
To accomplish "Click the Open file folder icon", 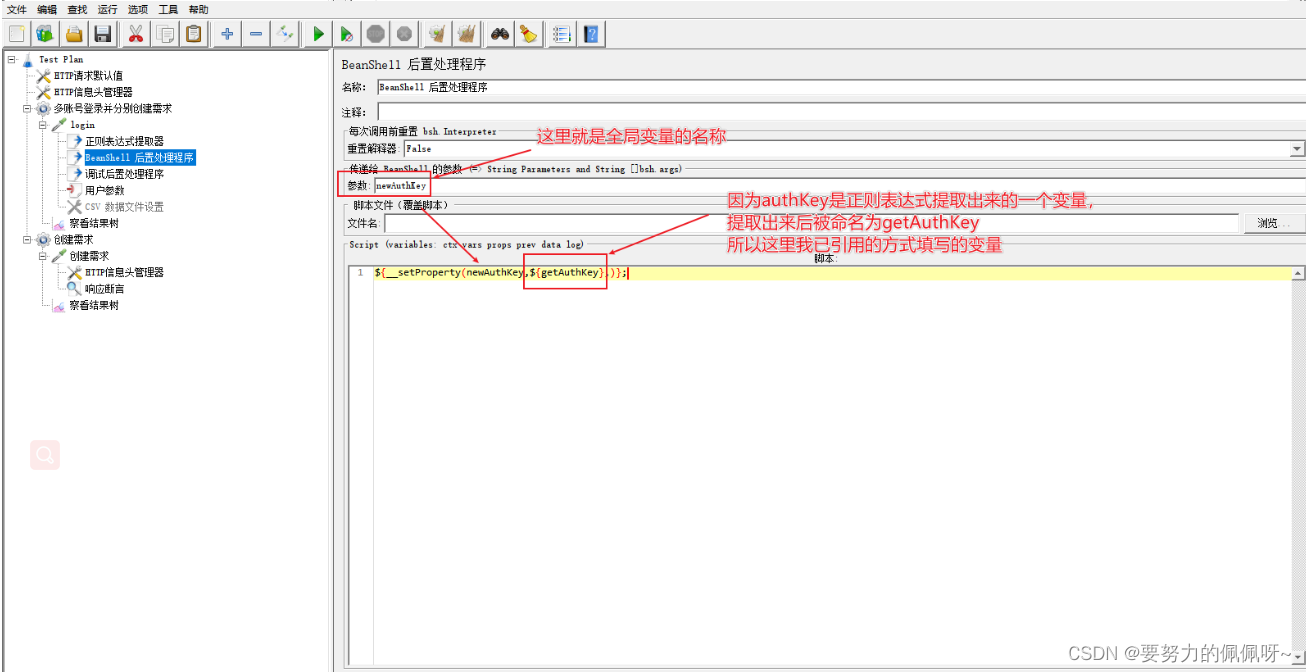I will click(x=74, y=34).
